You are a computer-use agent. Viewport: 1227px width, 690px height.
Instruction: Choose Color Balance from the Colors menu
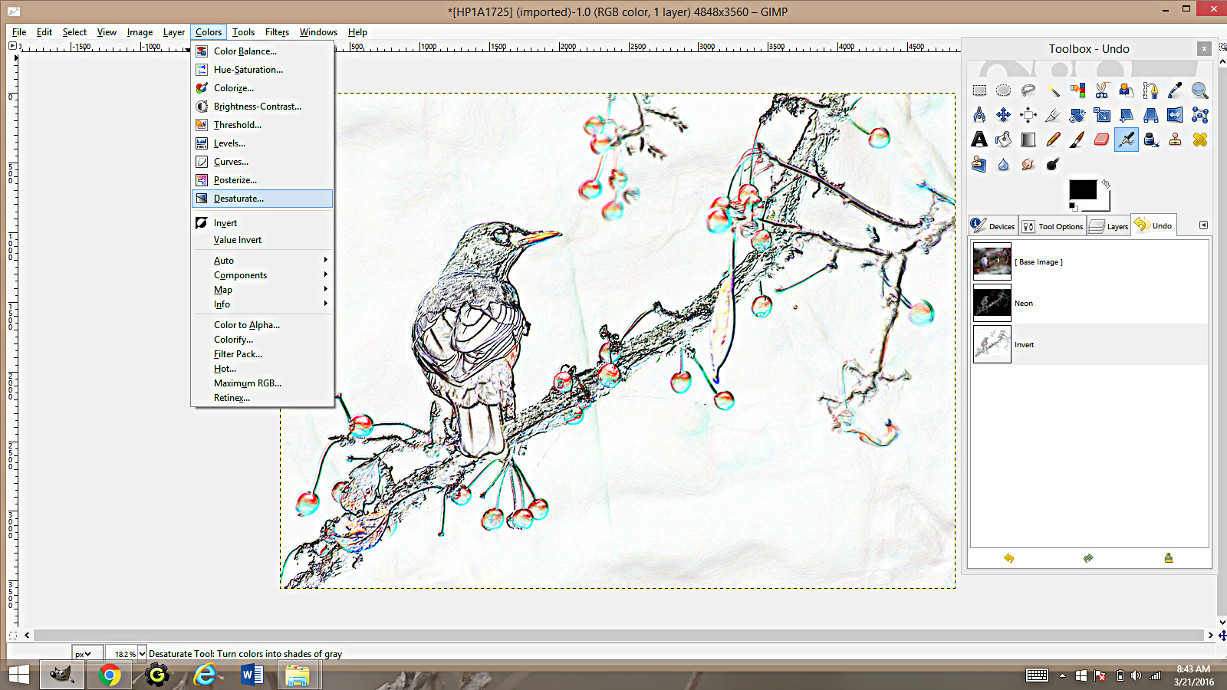(x=262, y=51)
